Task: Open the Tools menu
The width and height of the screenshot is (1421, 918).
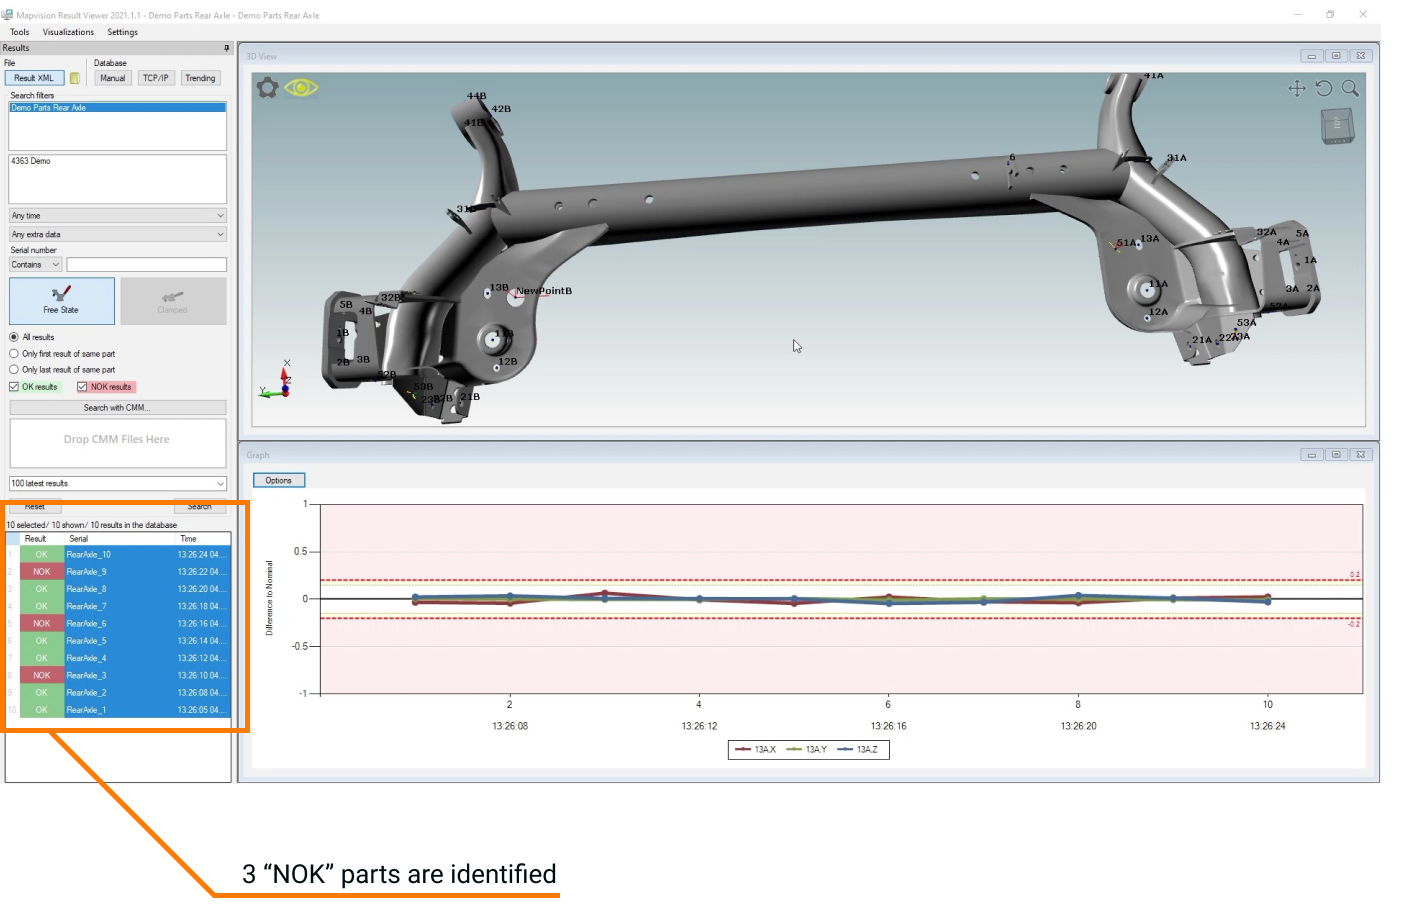Action: [20, 32]
